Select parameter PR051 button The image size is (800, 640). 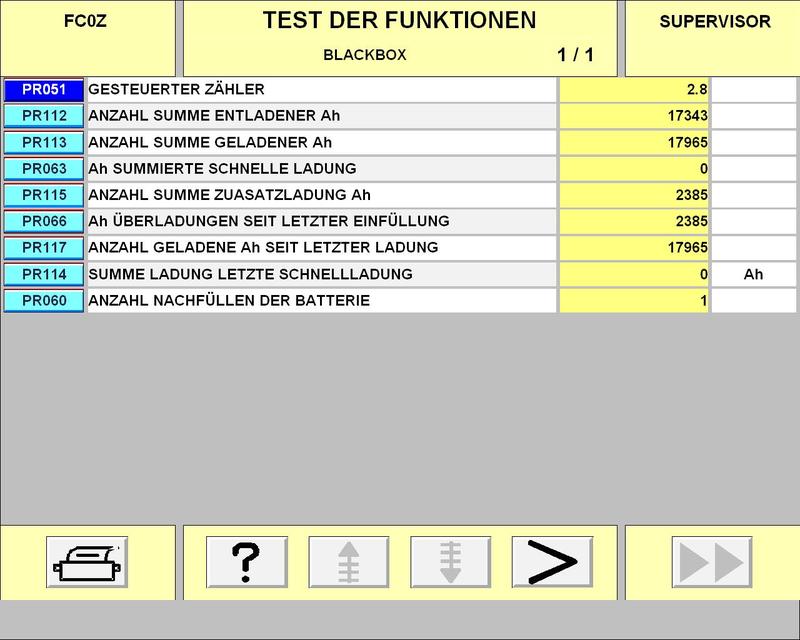pos(44,90)
